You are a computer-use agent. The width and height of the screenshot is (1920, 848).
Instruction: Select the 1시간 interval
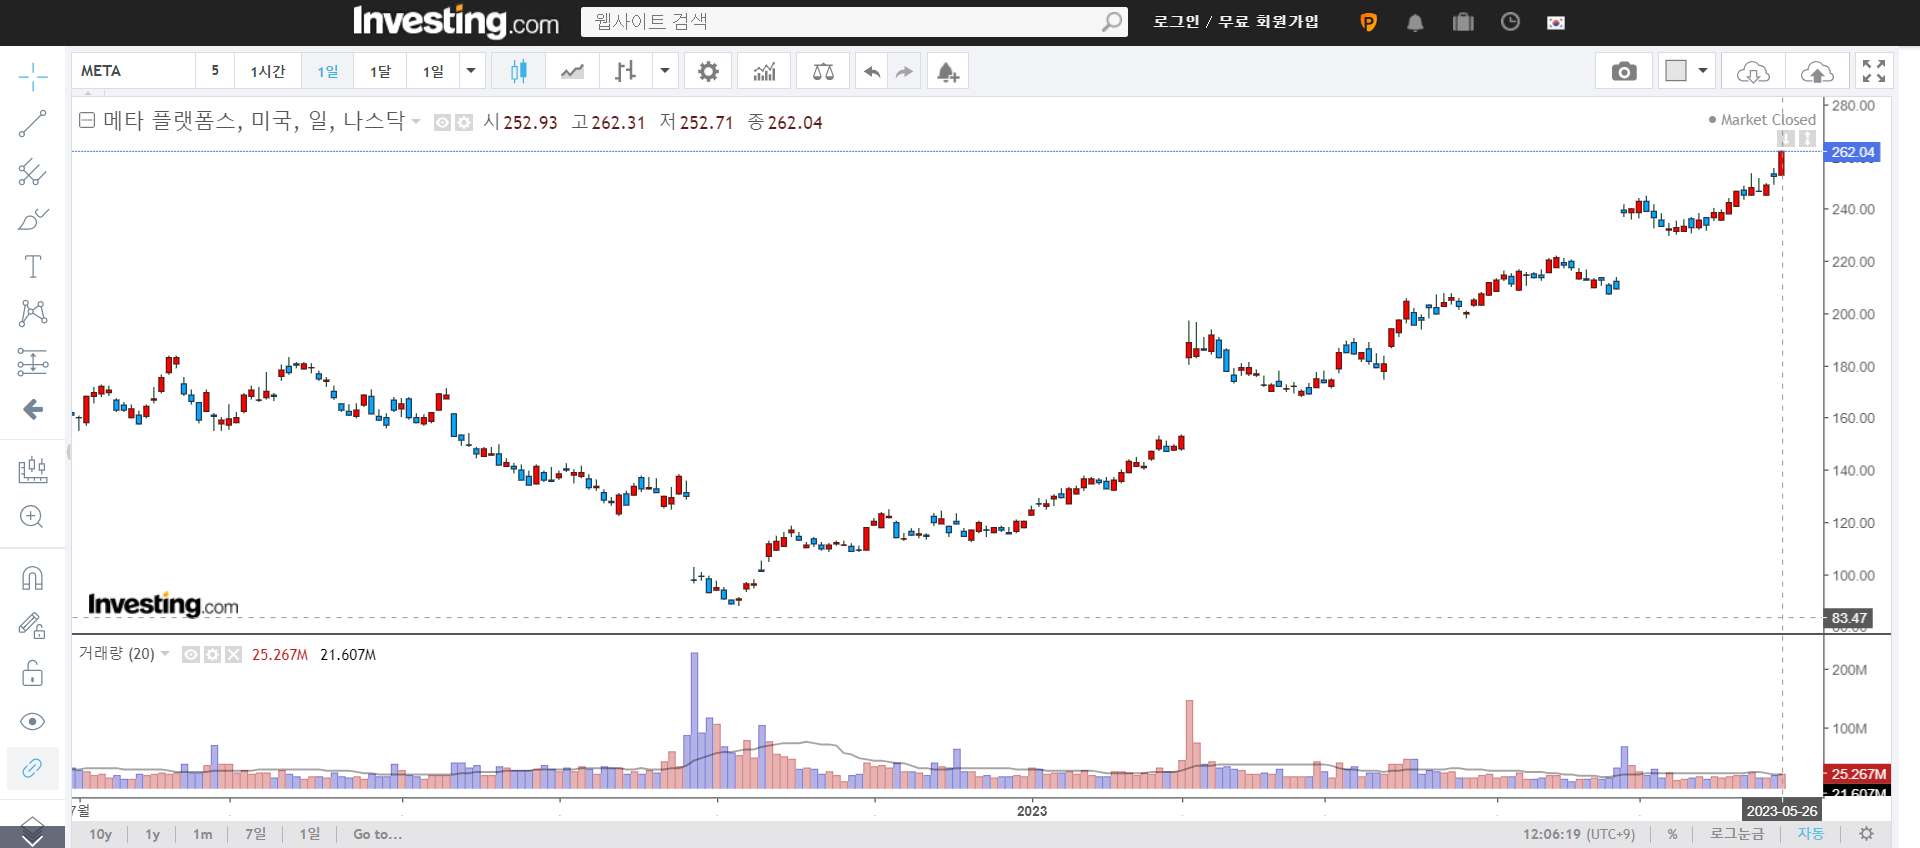pos(268,71)
